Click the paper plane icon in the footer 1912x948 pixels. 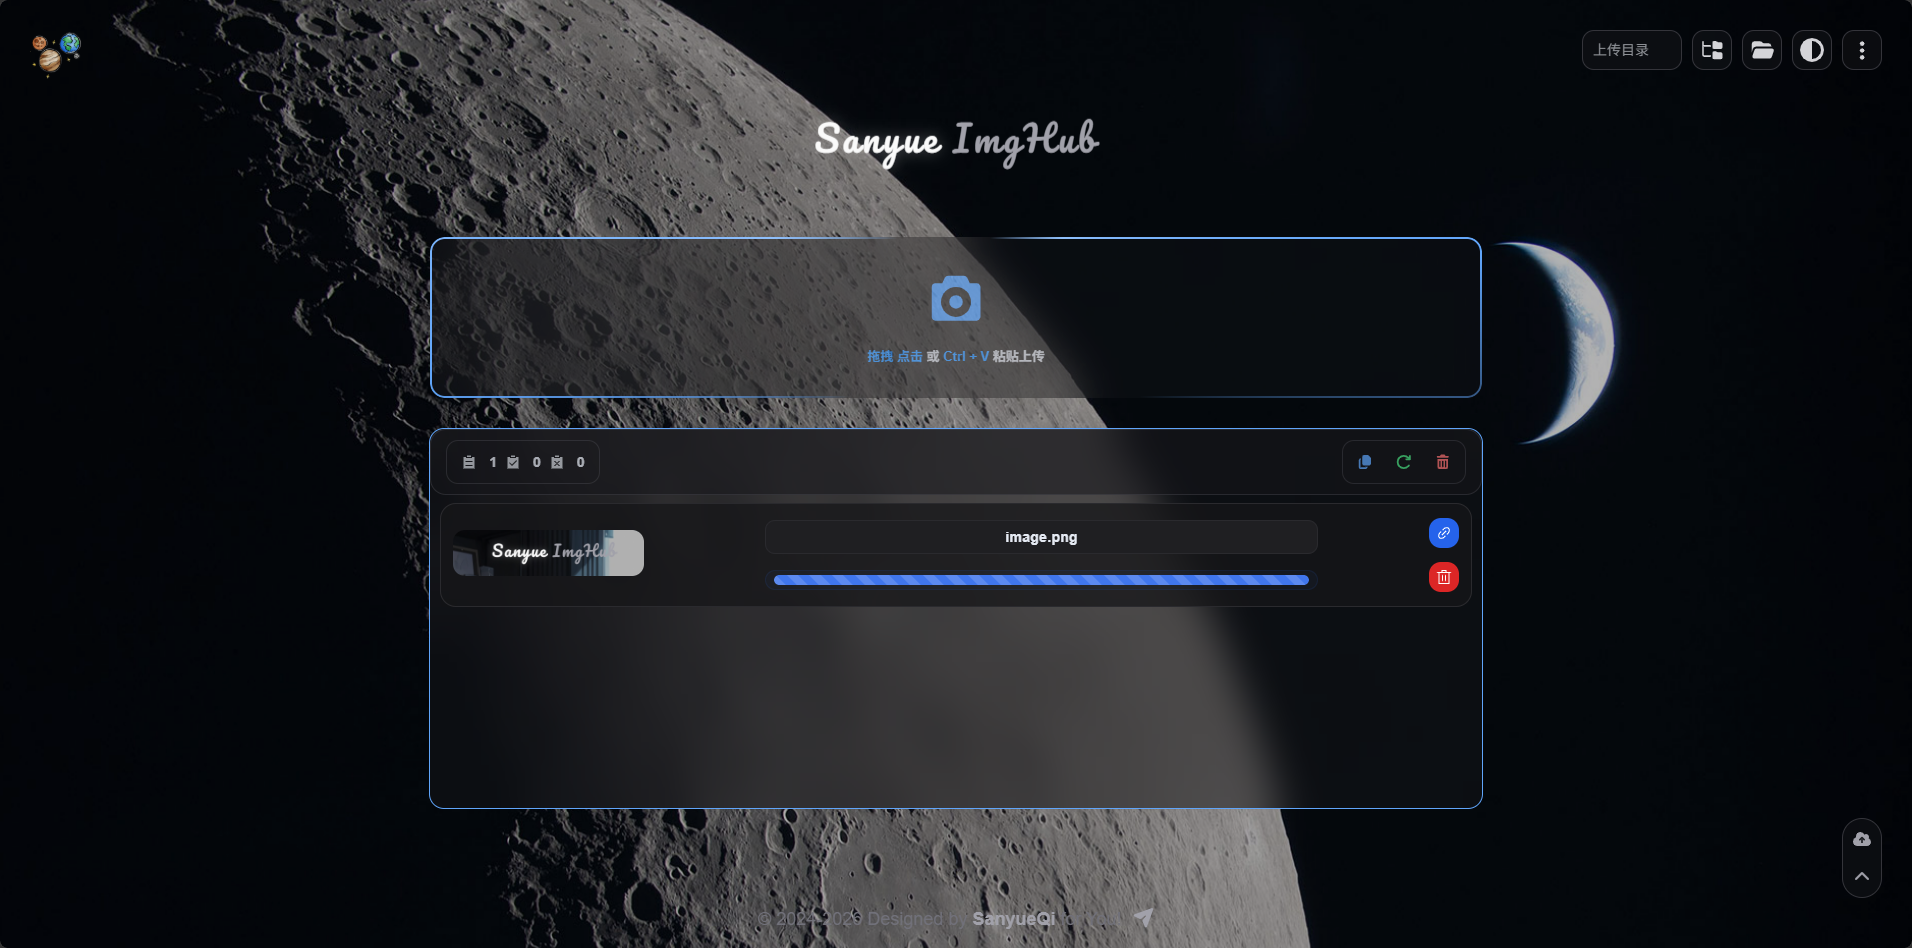coord(1144,917)
